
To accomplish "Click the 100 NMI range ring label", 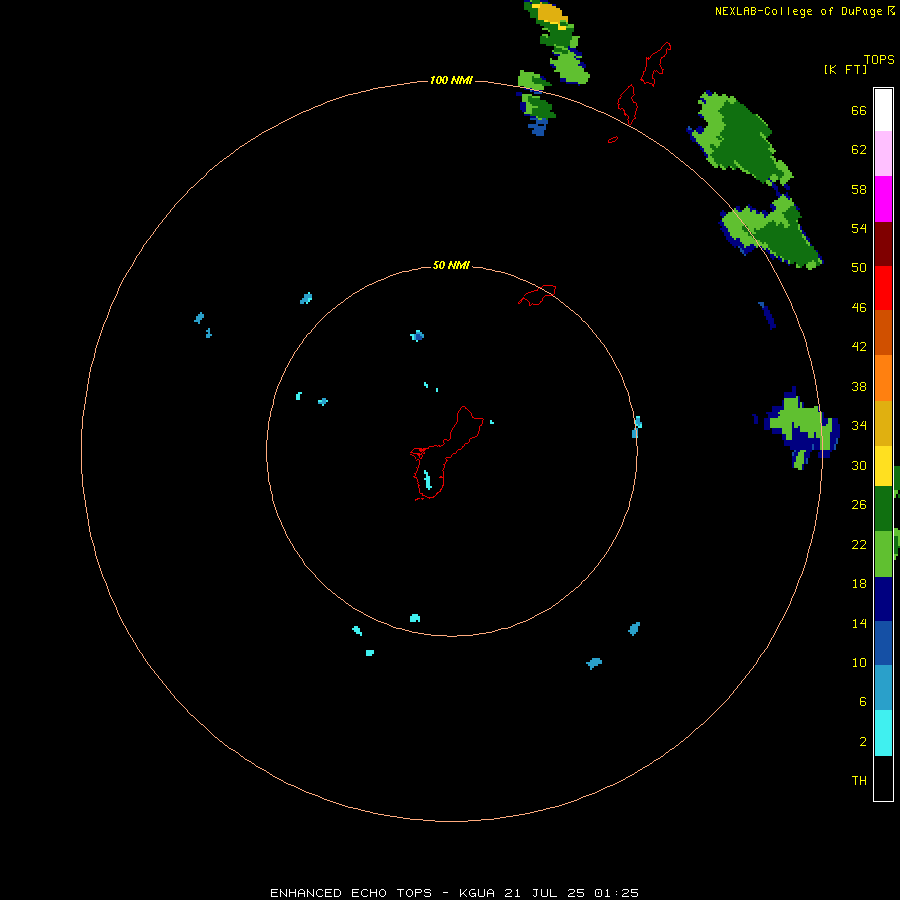I will pyautogui.click(x=451, y=80).
